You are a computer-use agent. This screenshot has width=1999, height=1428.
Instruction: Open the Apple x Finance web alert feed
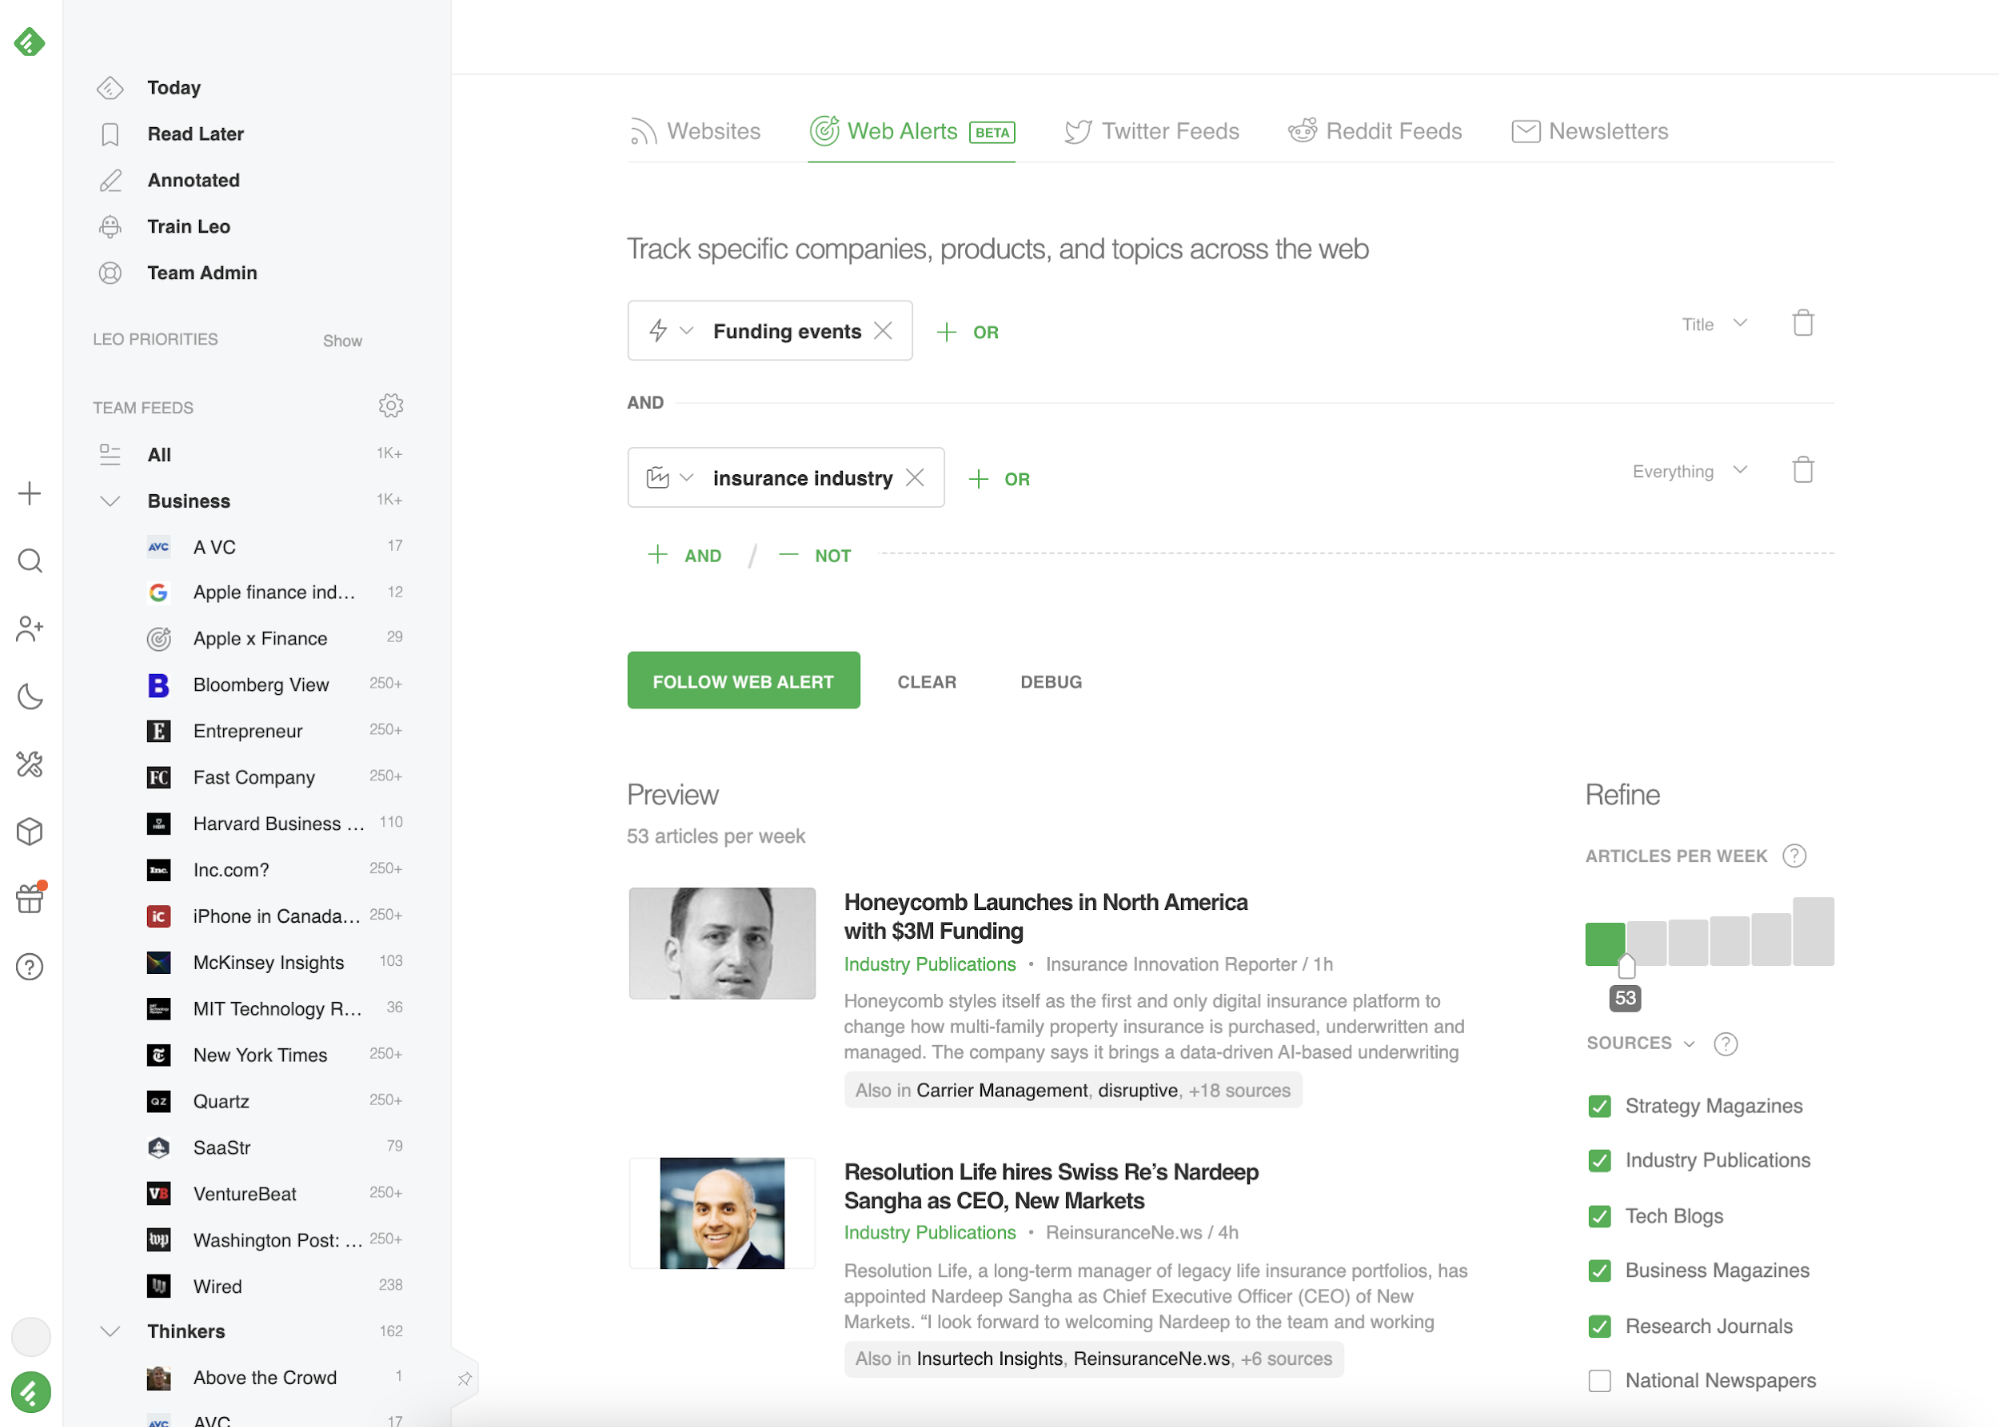click(260, 638)
